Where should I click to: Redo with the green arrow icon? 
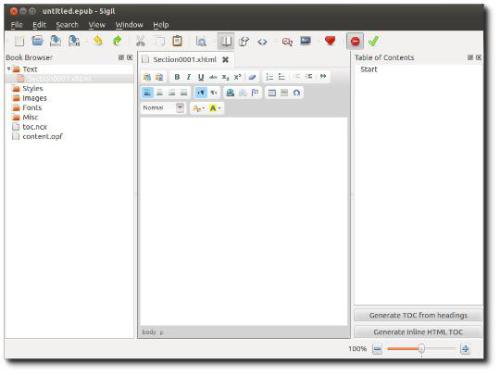(117, 41)
